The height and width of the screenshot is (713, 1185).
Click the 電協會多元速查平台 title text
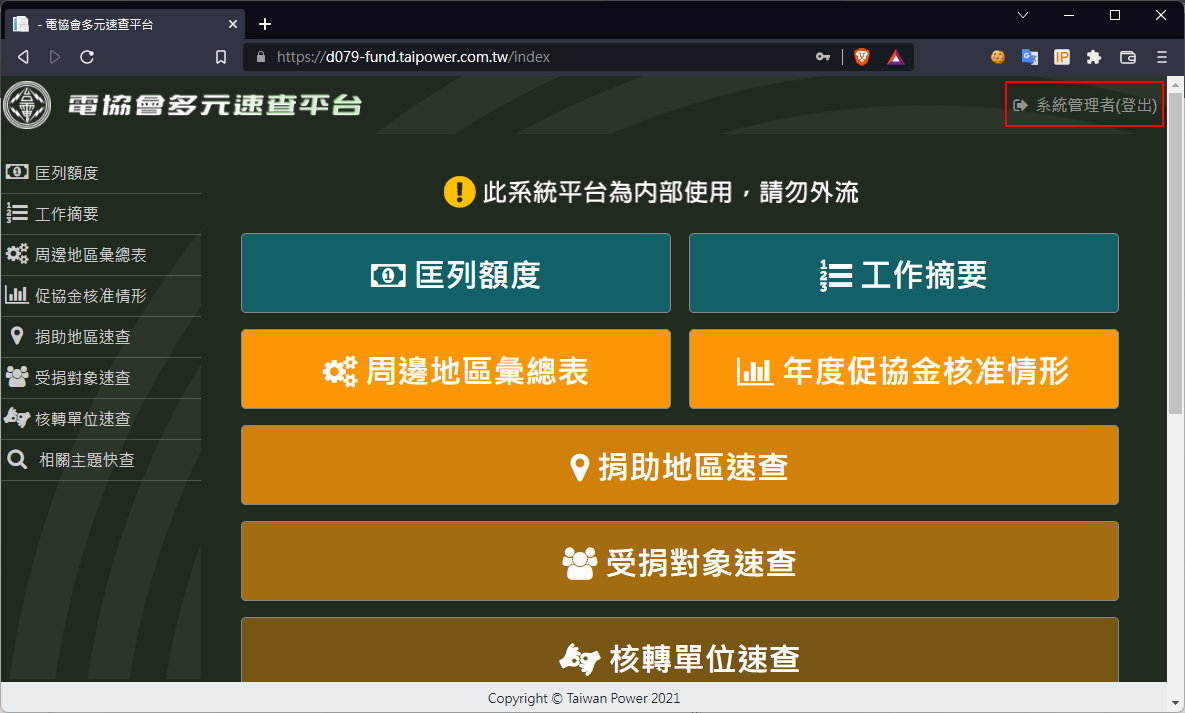click(215, 105)
